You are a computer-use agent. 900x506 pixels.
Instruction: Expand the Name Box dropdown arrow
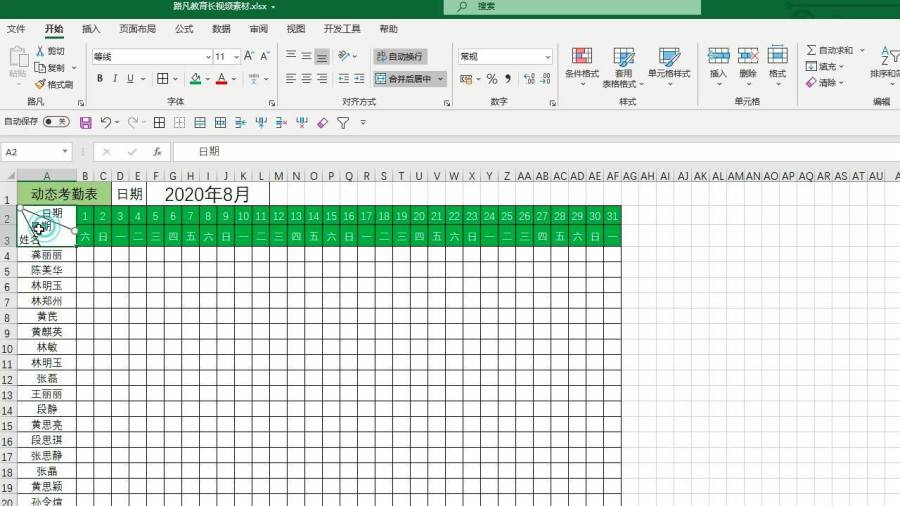65,151
